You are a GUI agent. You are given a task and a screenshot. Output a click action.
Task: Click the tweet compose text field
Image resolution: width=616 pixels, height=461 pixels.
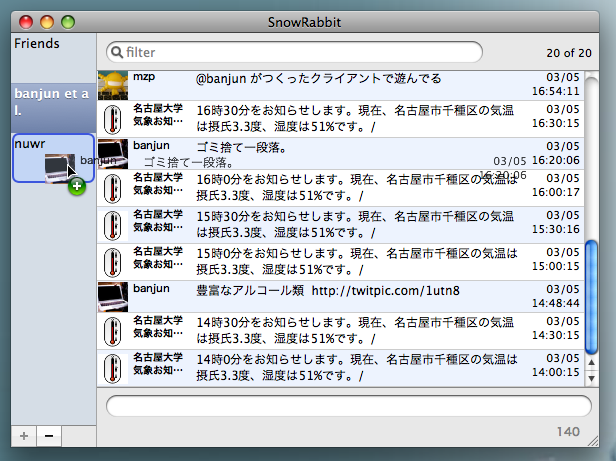[x=348, y=406]
